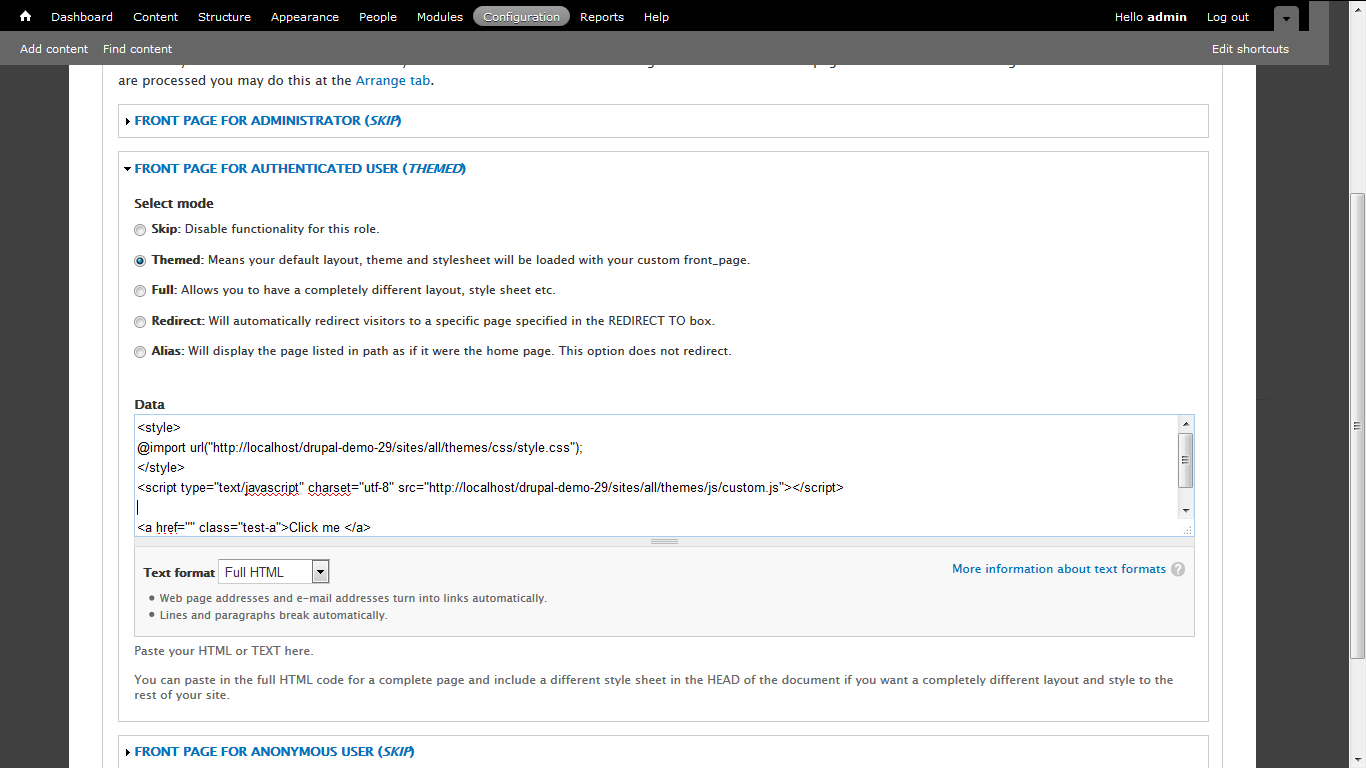Click the home icon in admin toolbar

click(x=26, y=16)
